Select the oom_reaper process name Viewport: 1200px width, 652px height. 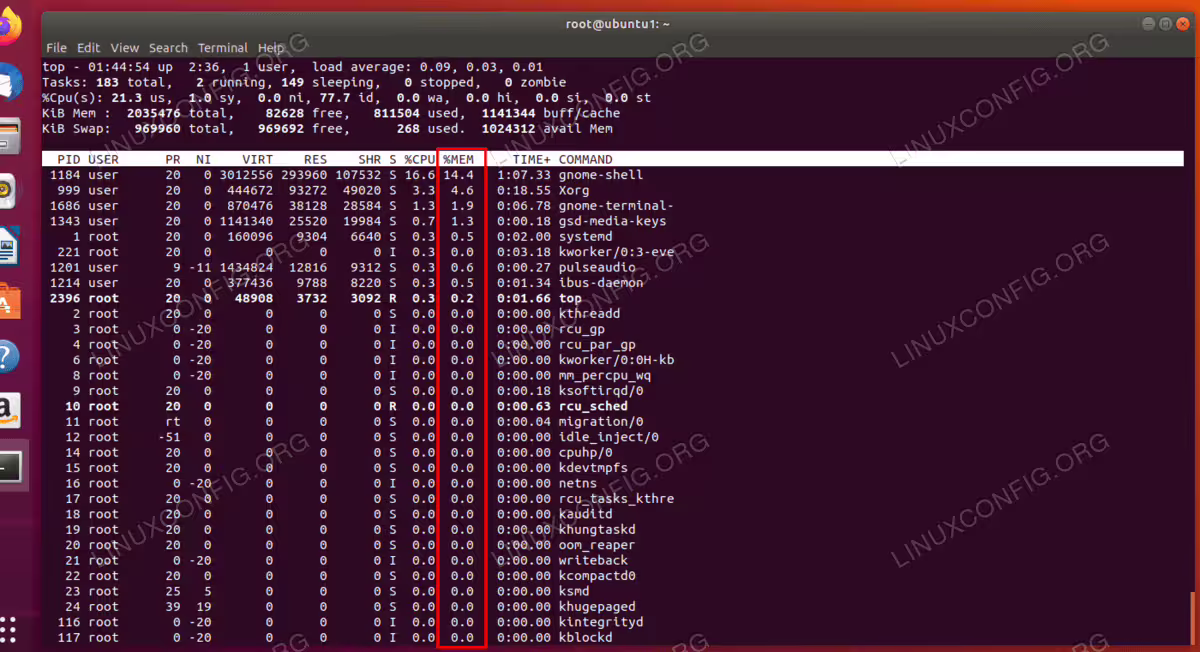pyautogui.click(x=597, y=545)
